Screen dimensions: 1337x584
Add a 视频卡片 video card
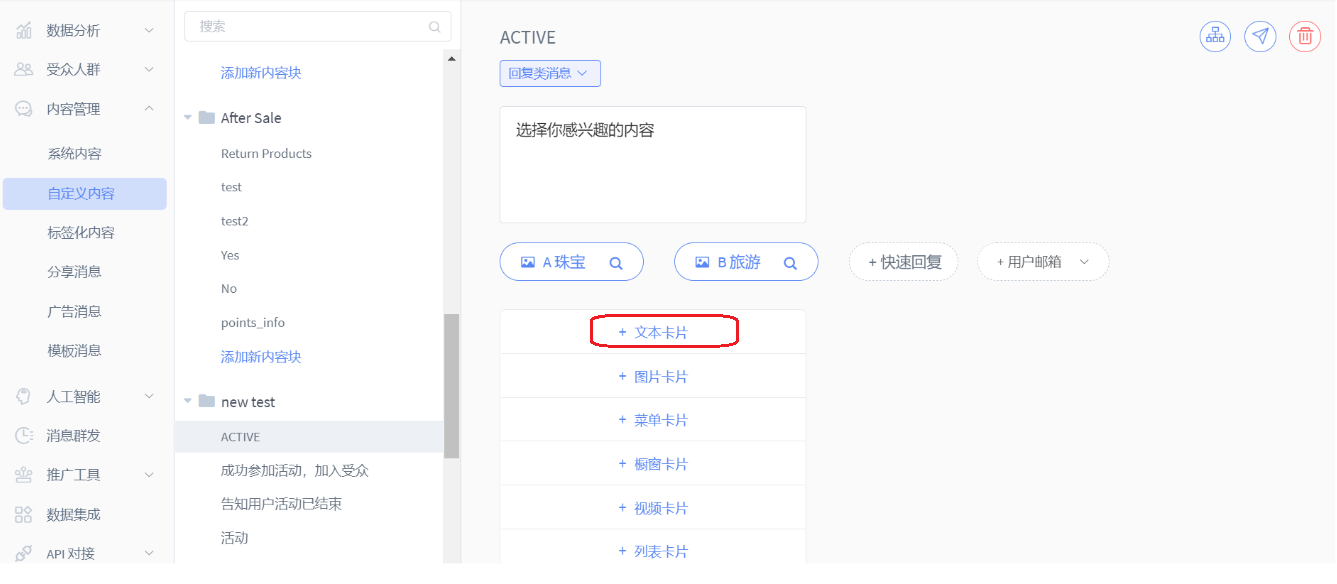pos(653,508)
